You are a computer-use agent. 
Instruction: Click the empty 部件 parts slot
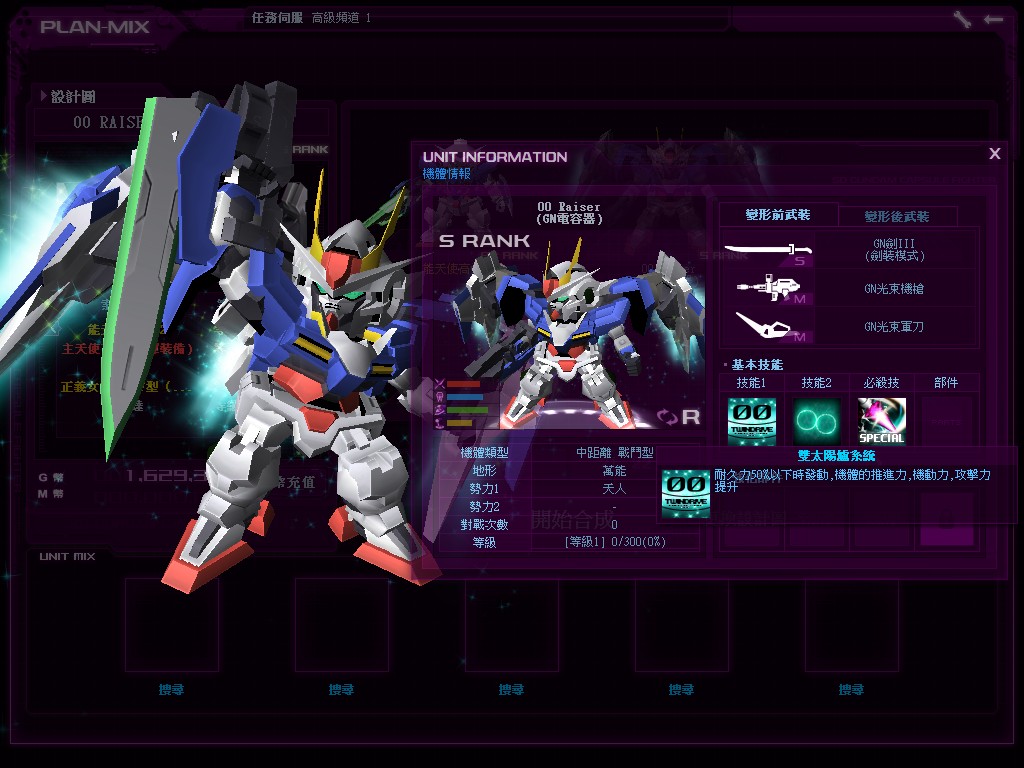(x=946, y=421)
